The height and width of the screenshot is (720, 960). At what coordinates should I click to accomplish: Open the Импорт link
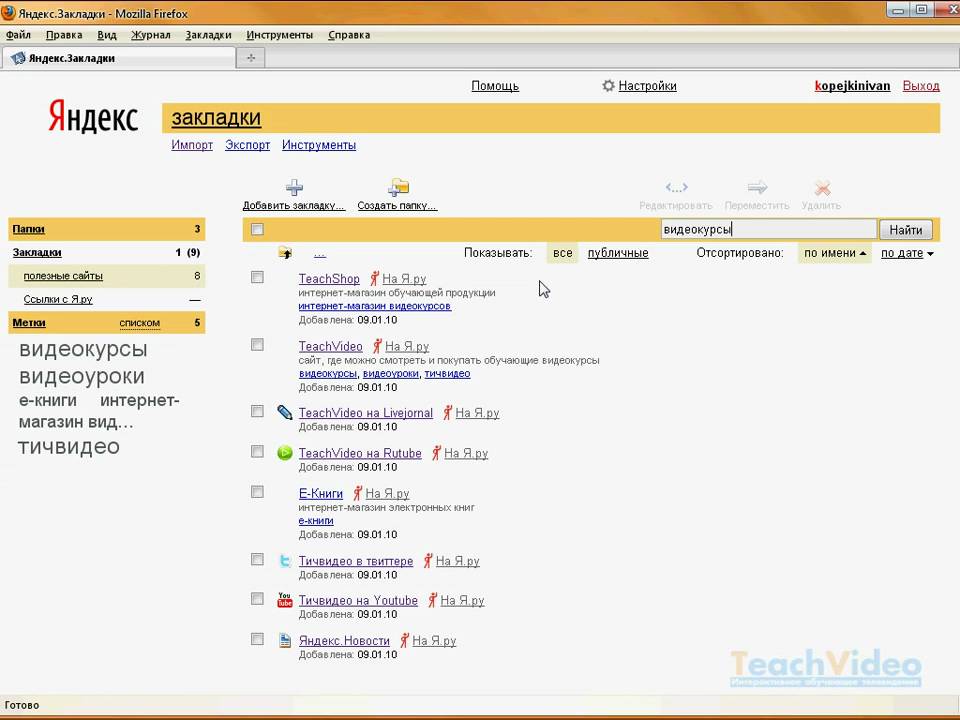coord(192,145)
